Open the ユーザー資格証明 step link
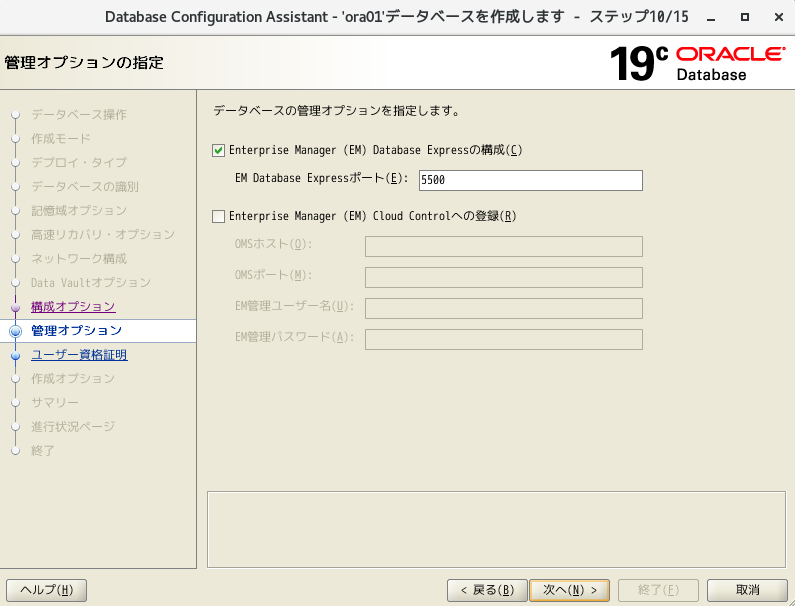Screen dimensions: 795x606 pyautogui.click(x=79, y=354)
